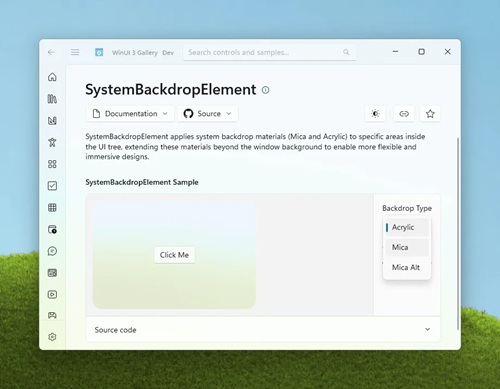The height and width of the screenshot is (389, 500).
Task: Open the Design guidance icon in sidebar
Action: tap(52, 121)
